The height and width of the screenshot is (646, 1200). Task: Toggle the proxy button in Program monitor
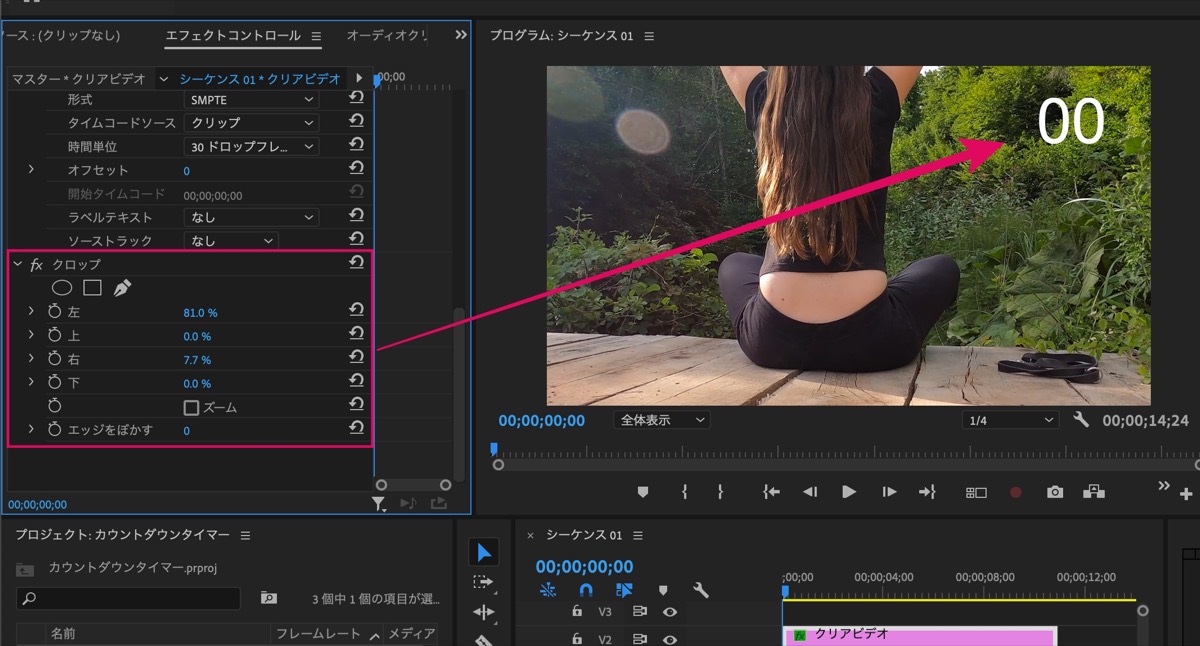(x=1094, y=492)
